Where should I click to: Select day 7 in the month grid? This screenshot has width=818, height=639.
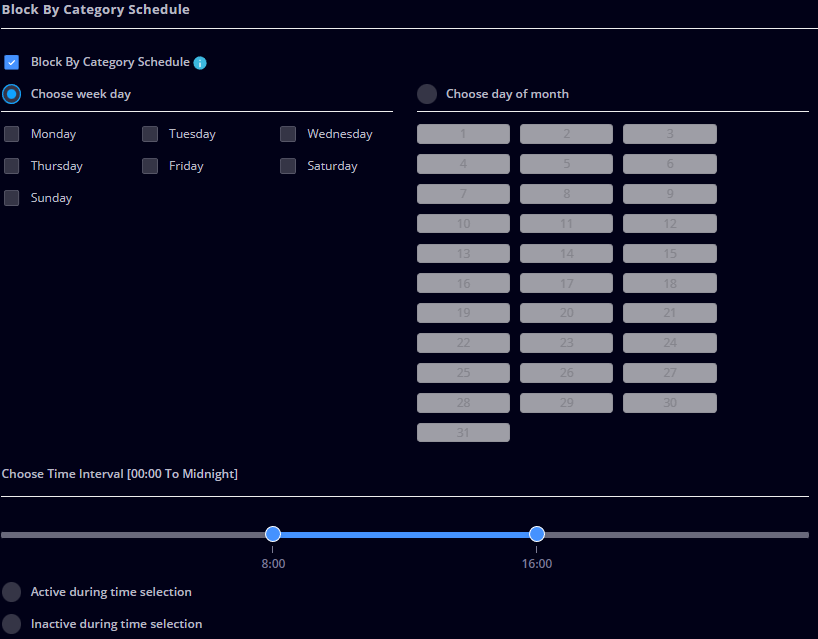click(463, 194)
